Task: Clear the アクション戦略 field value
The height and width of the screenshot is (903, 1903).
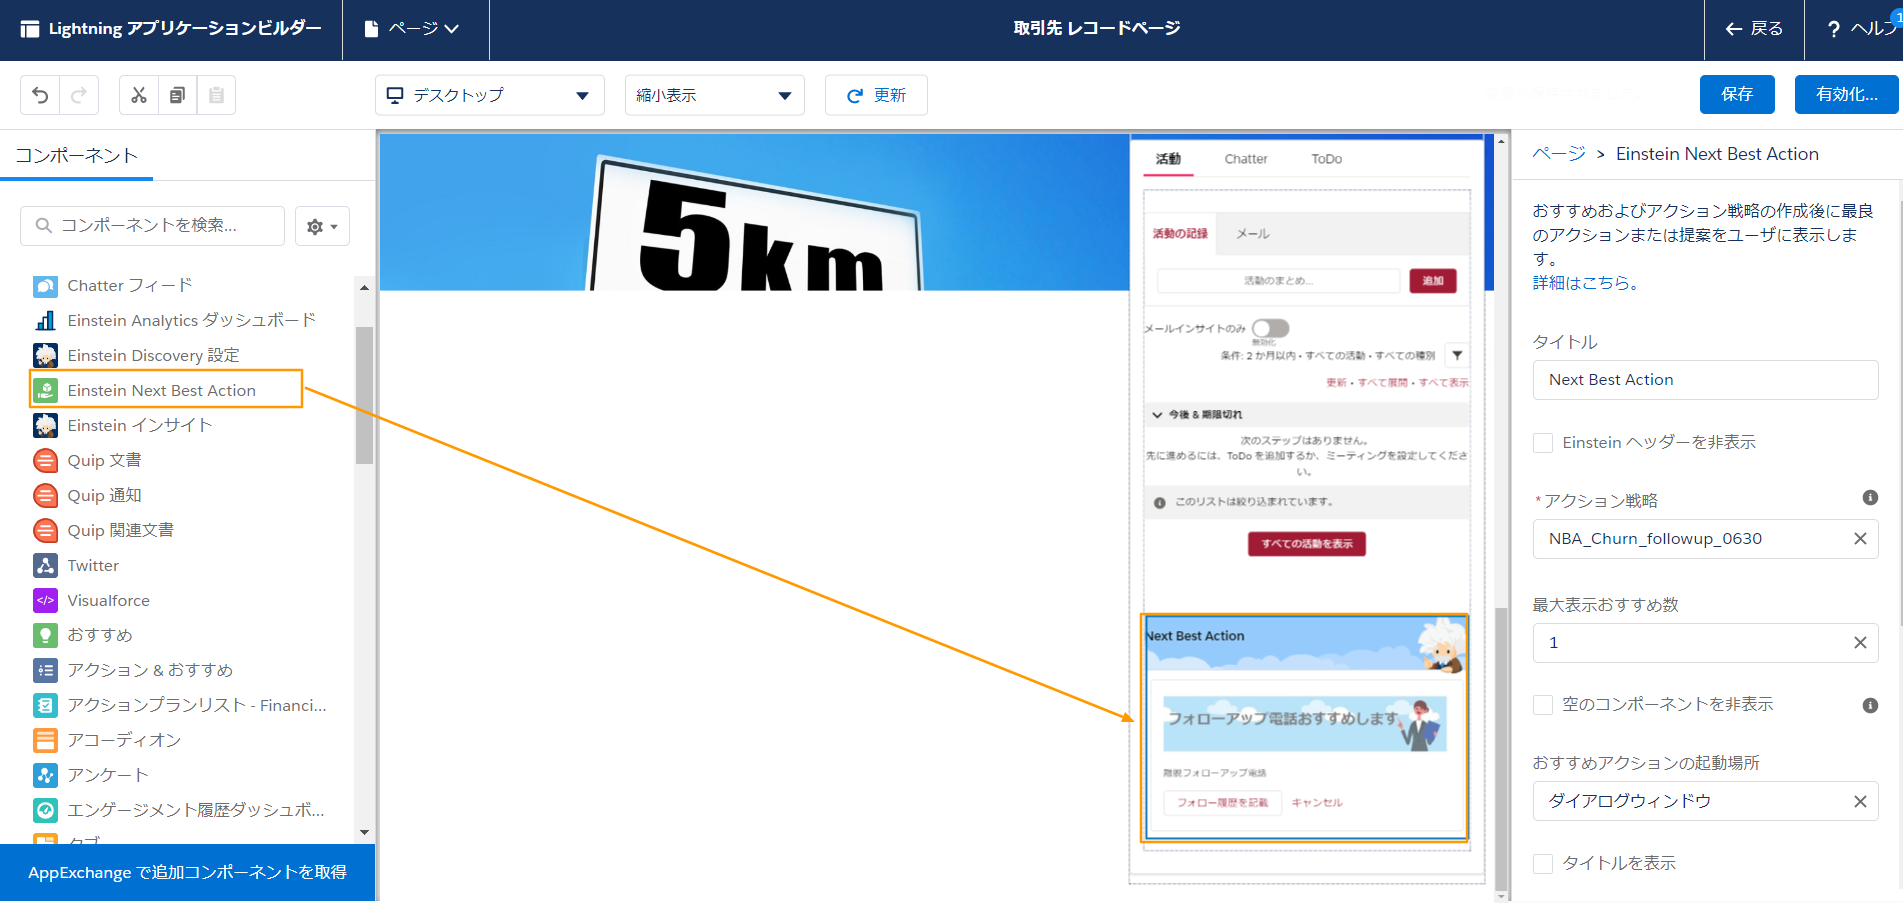Action: pos(1859,539)
